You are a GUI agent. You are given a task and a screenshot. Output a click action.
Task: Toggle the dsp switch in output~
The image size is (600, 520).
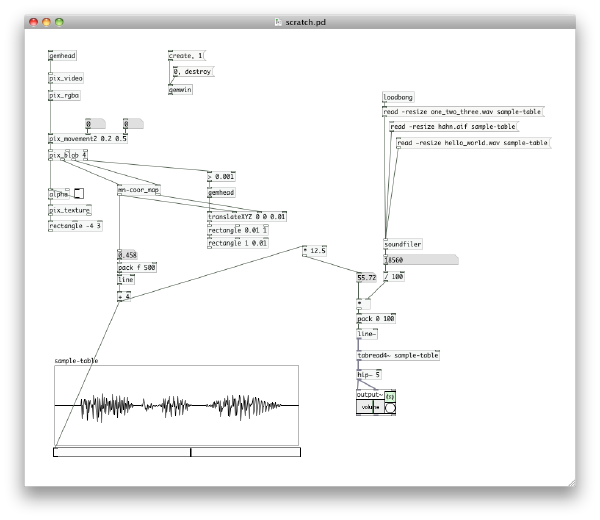390,396
